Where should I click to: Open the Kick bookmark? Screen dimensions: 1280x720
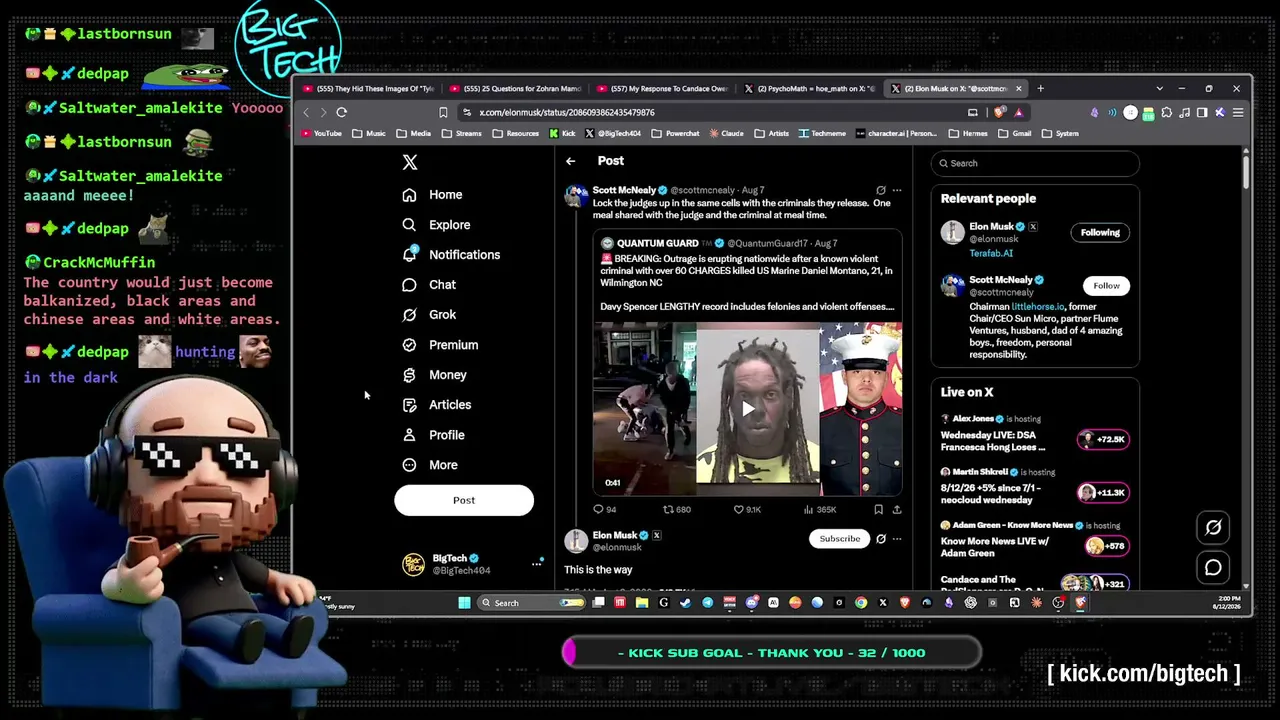(562, 133)
